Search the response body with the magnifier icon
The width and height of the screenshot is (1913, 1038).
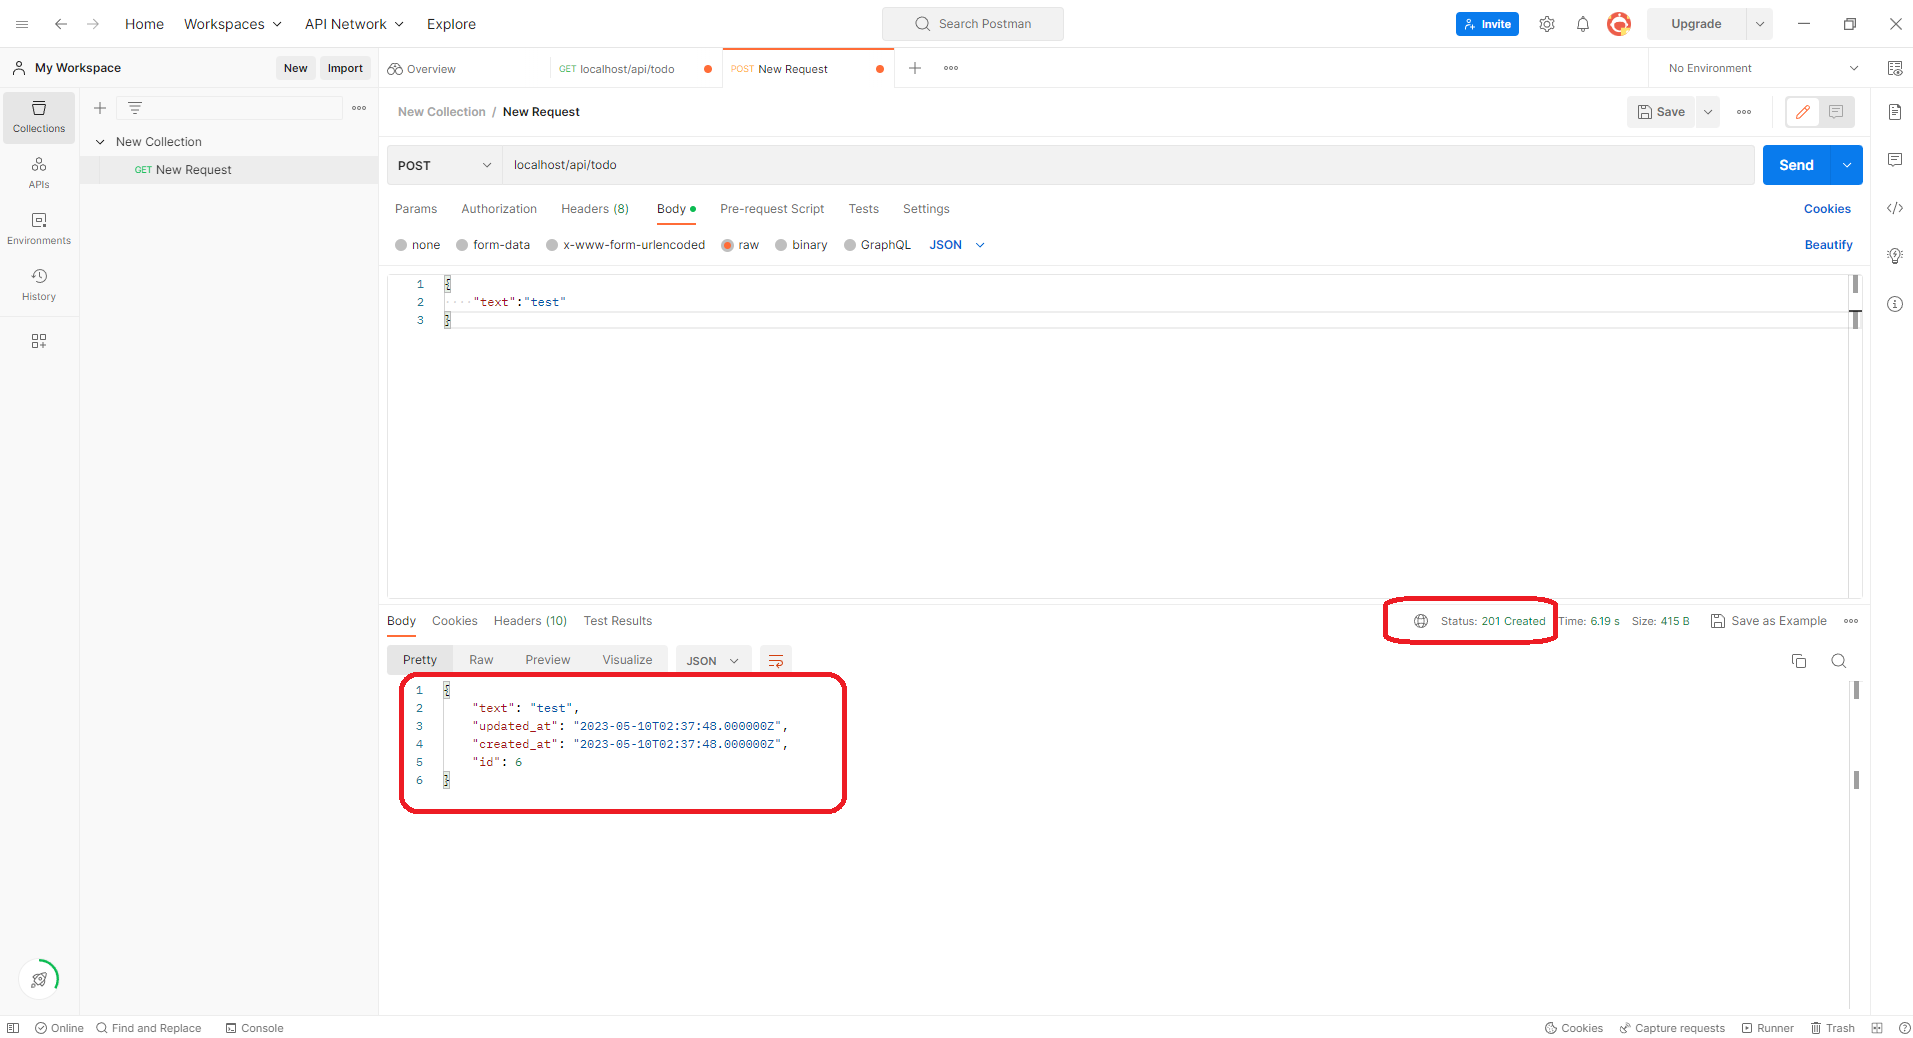point(1839,660)
